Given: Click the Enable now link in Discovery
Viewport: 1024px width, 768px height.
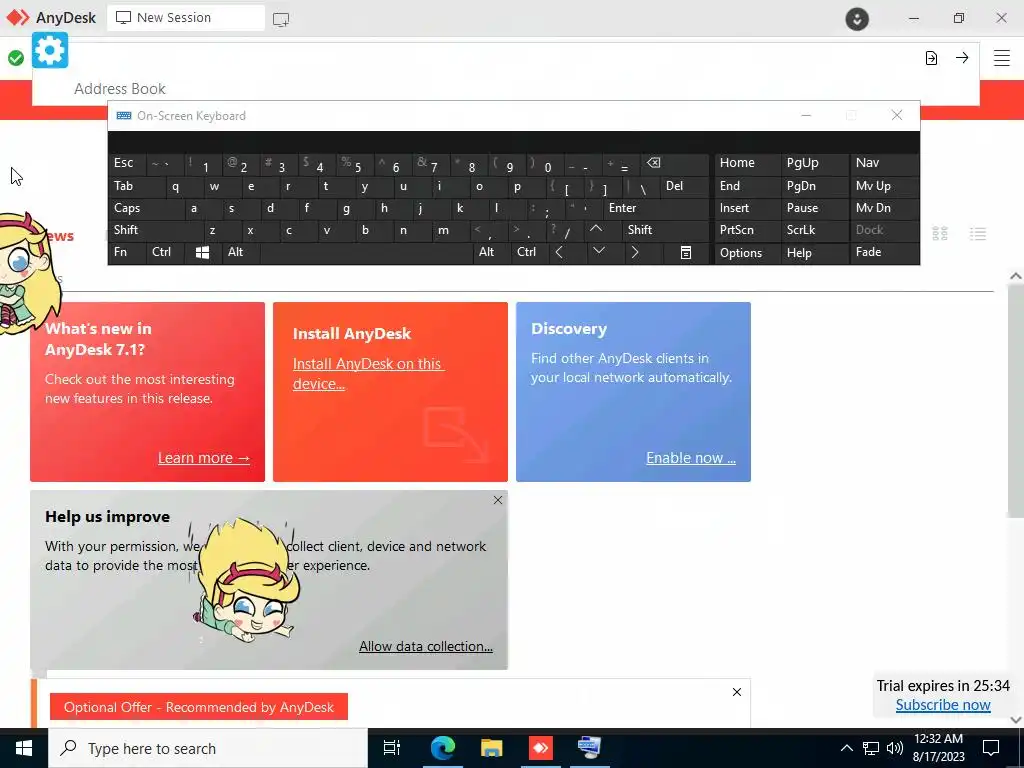Looking at the screenshot, I should pyautogui.click(x=691, y=458).
